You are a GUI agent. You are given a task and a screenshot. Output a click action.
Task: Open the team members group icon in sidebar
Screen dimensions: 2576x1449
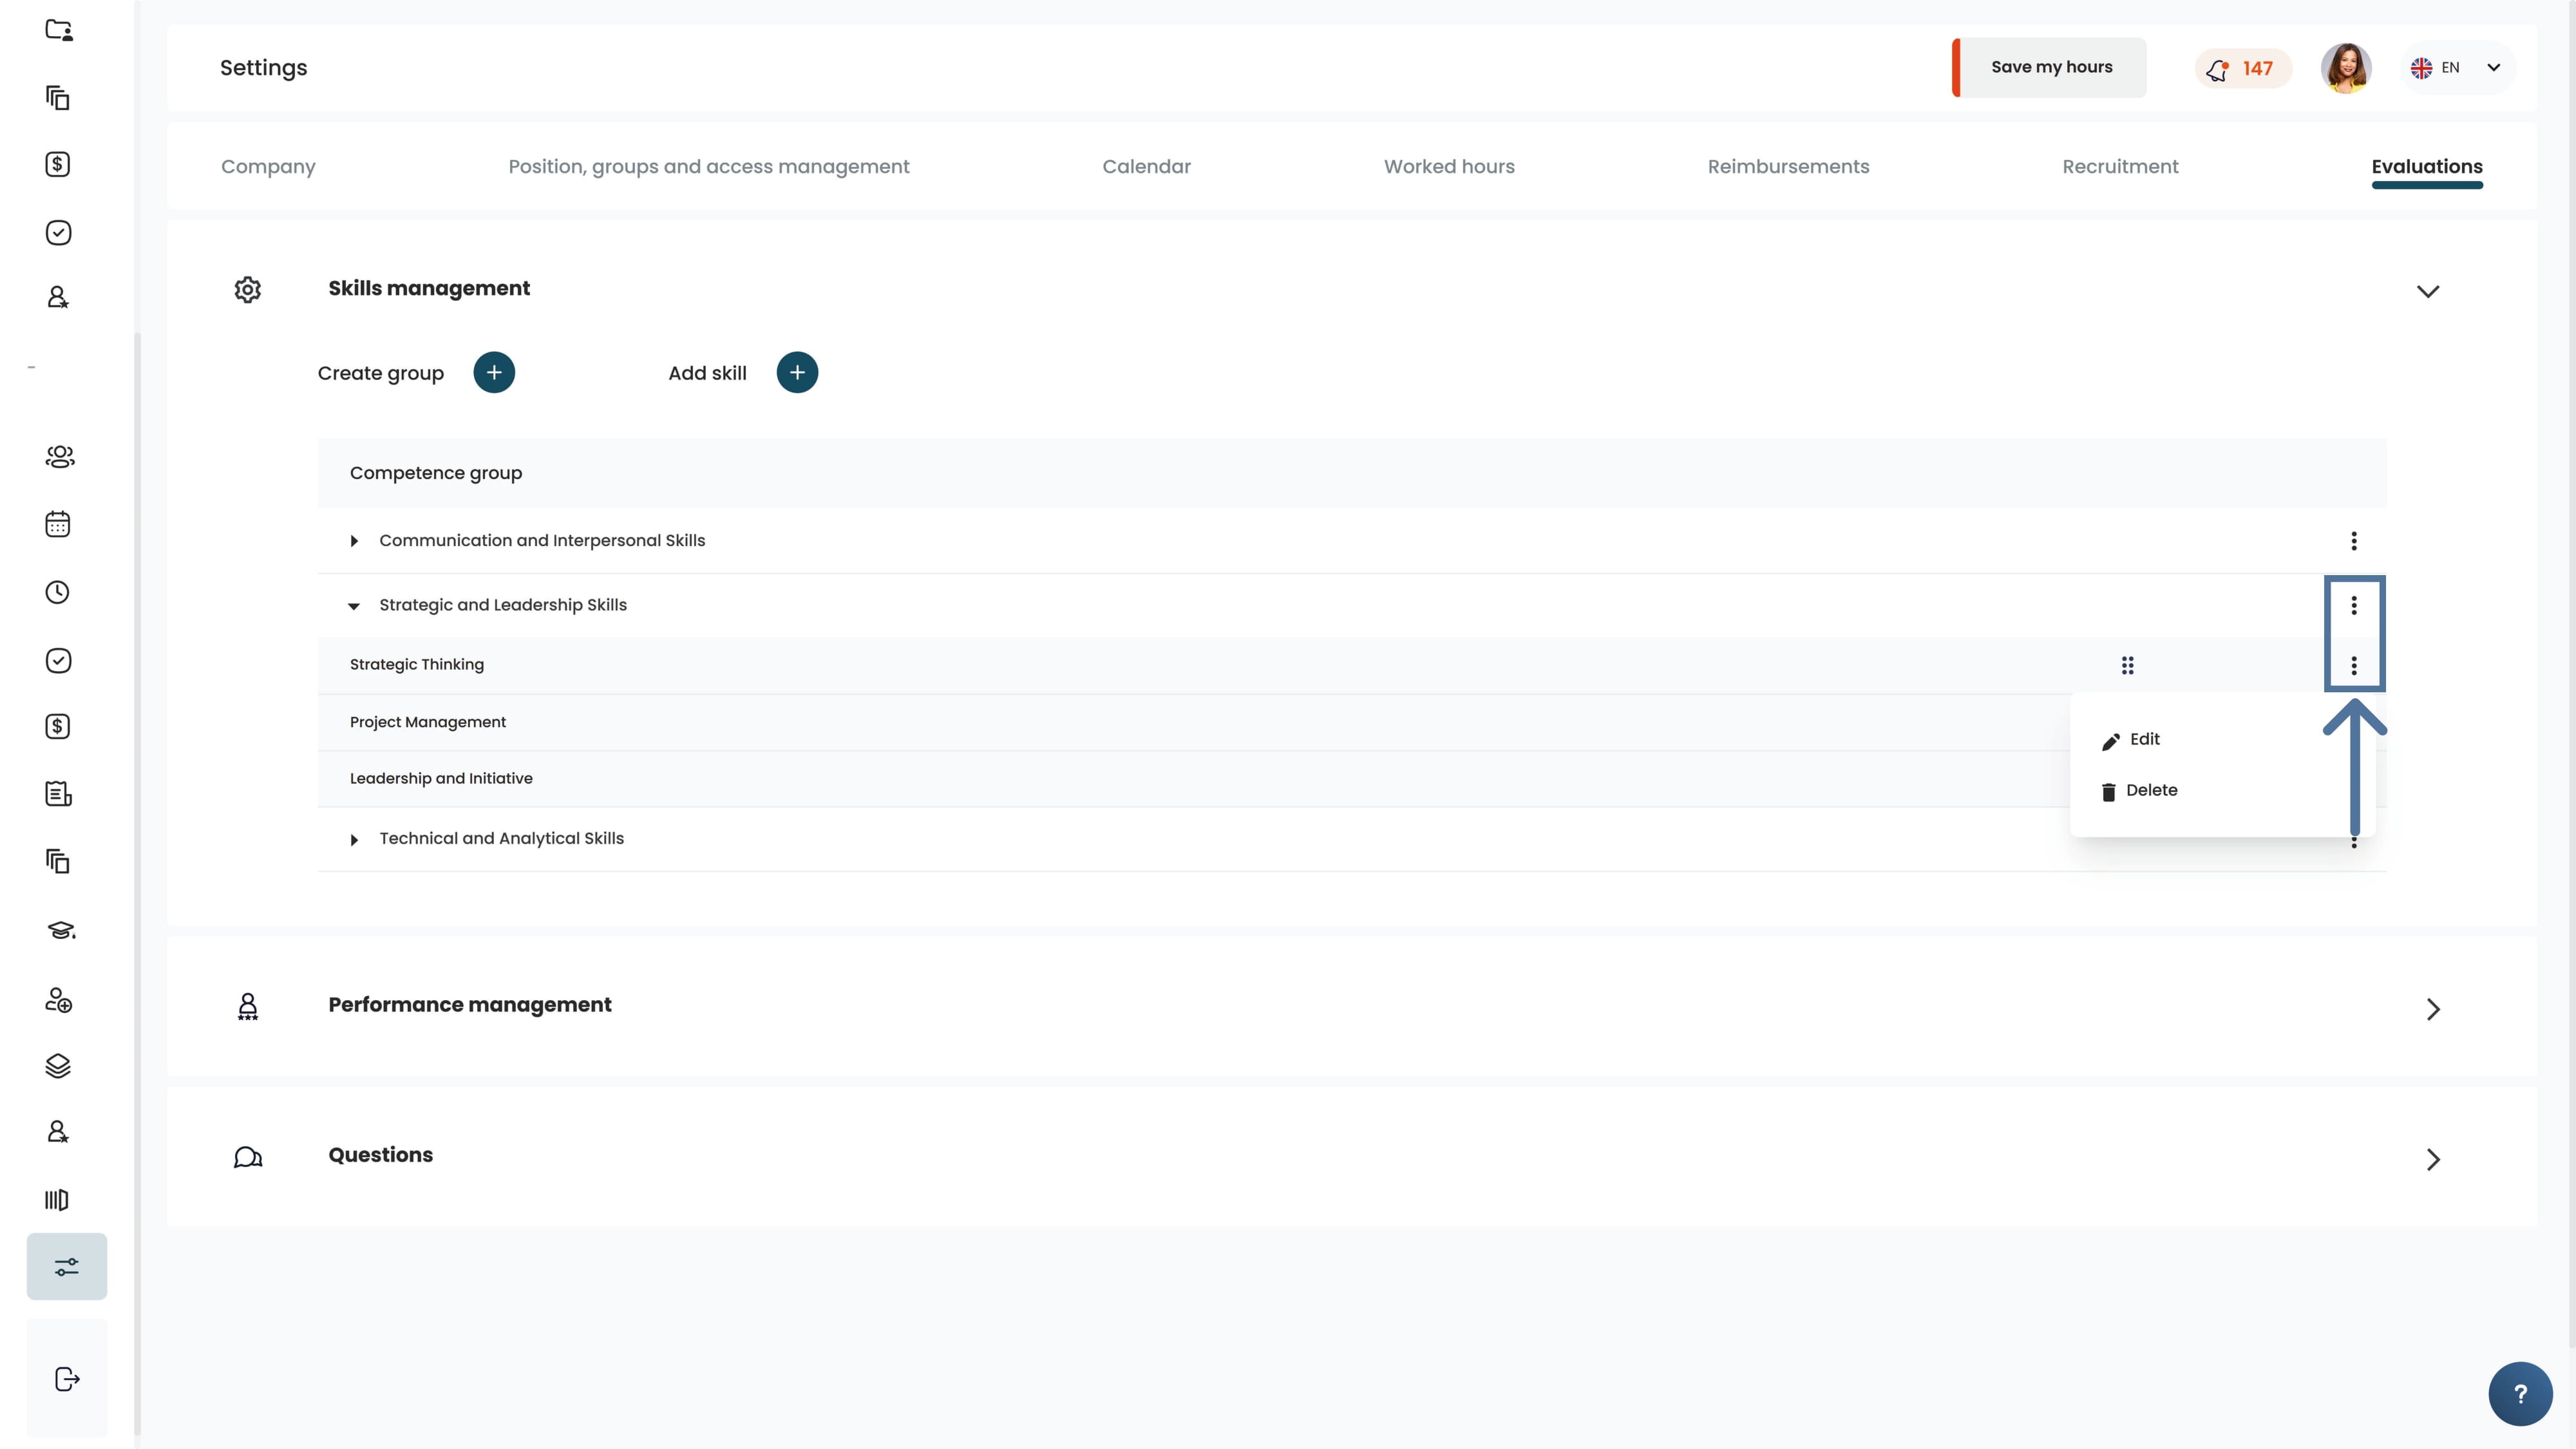point(59,457)
